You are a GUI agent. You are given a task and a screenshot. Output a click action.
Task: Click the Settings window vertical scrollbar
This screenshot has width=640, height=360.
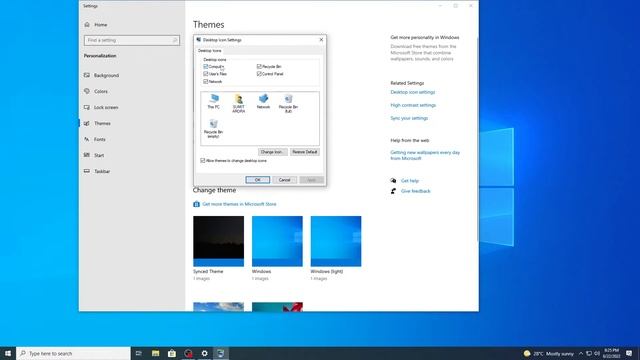point(477,139)
